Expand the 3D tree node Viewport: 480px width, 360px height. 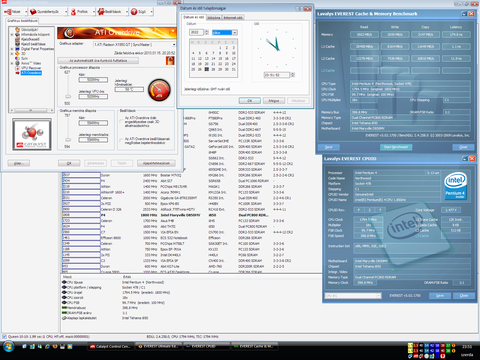coord(12,54)
